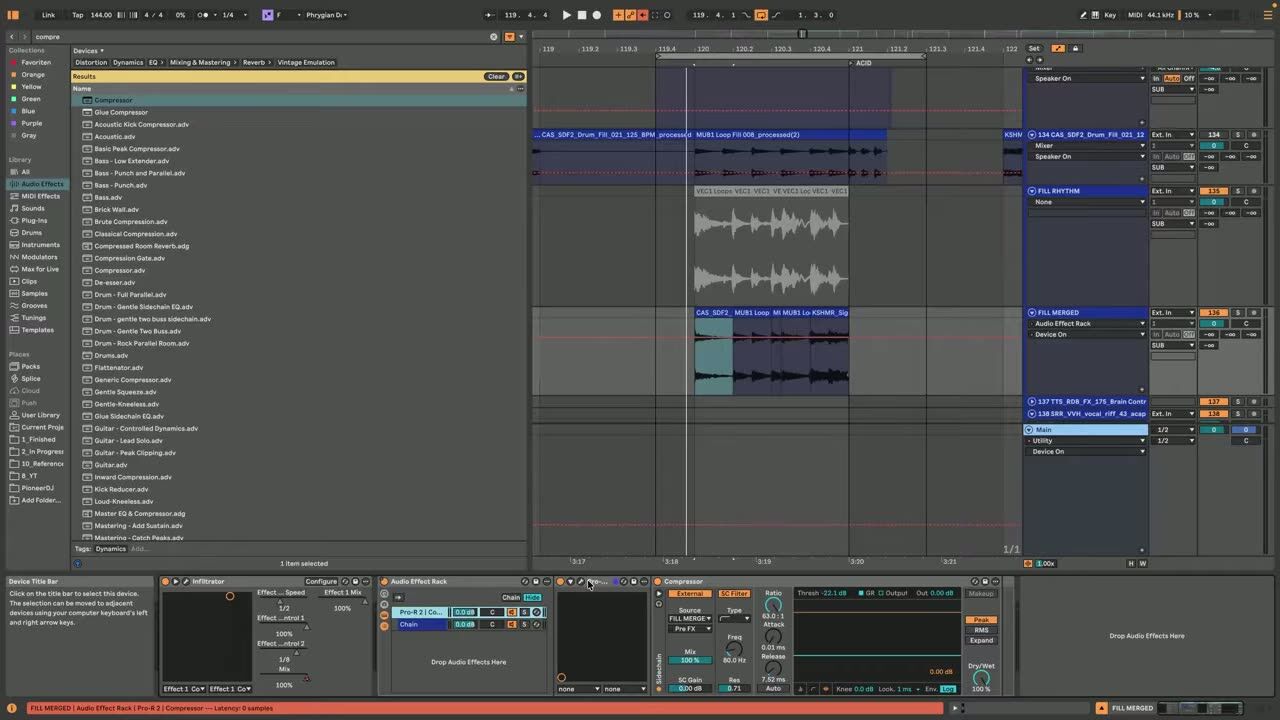
Task: Open the Splice place in the sidebar
Action: [x=31, y=378]
